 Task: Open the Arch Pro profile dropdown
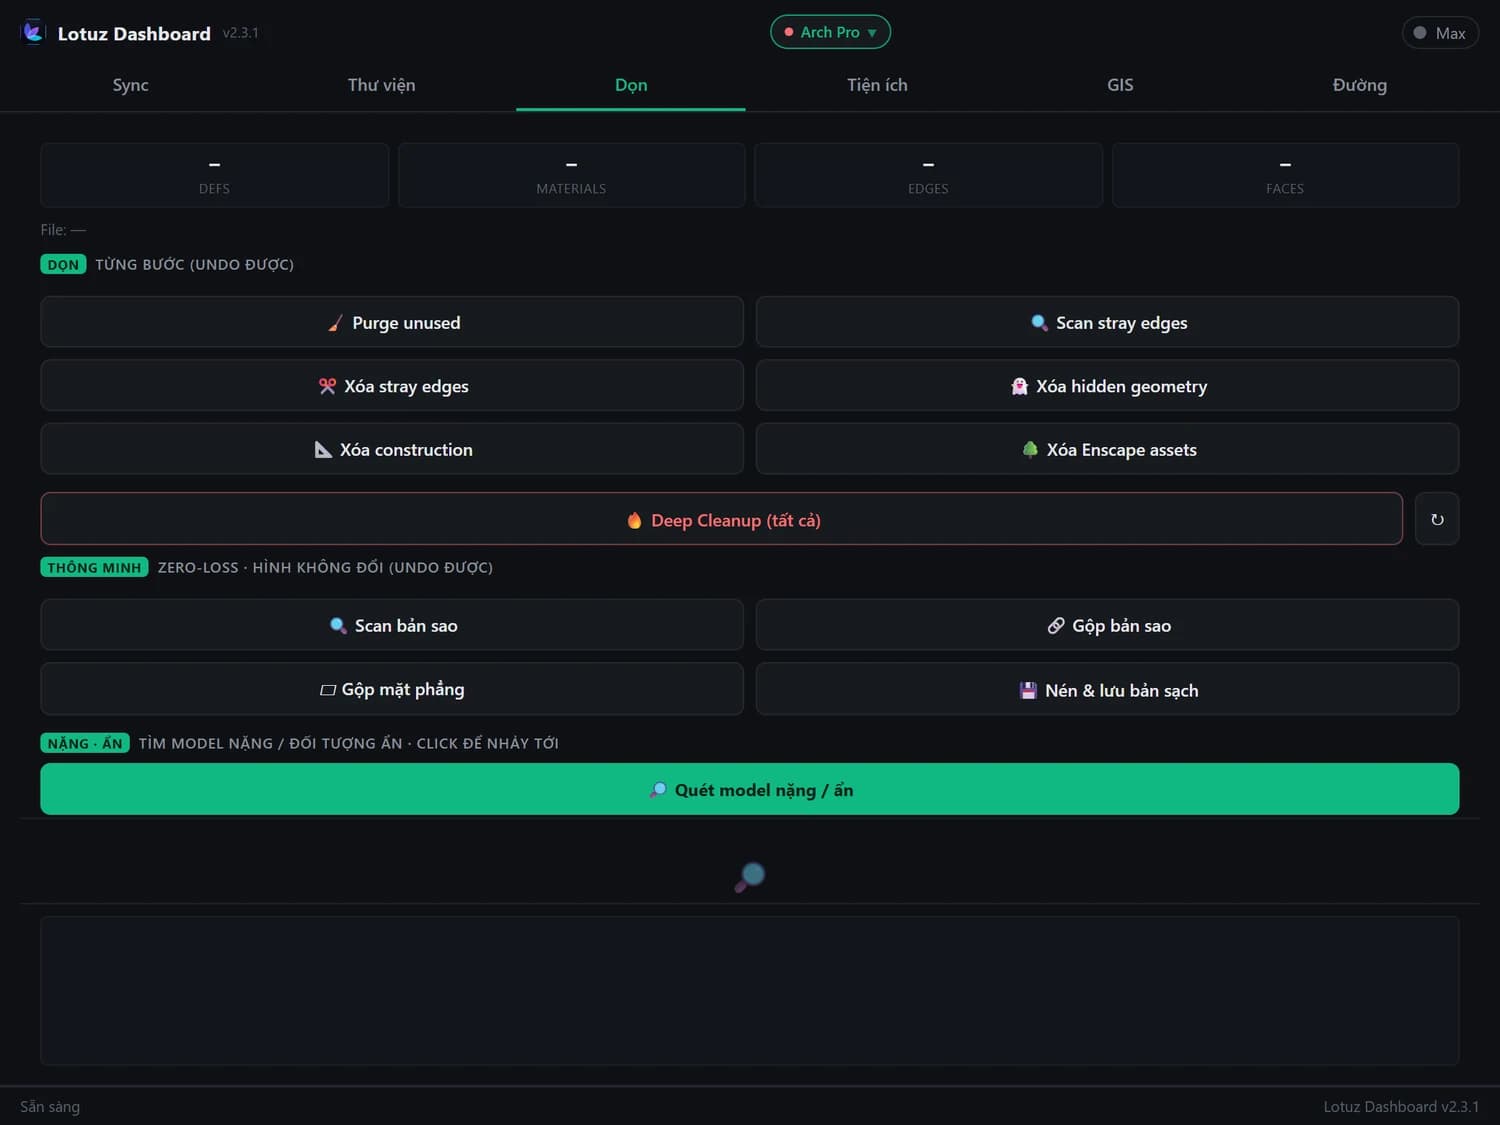point(830,32)
